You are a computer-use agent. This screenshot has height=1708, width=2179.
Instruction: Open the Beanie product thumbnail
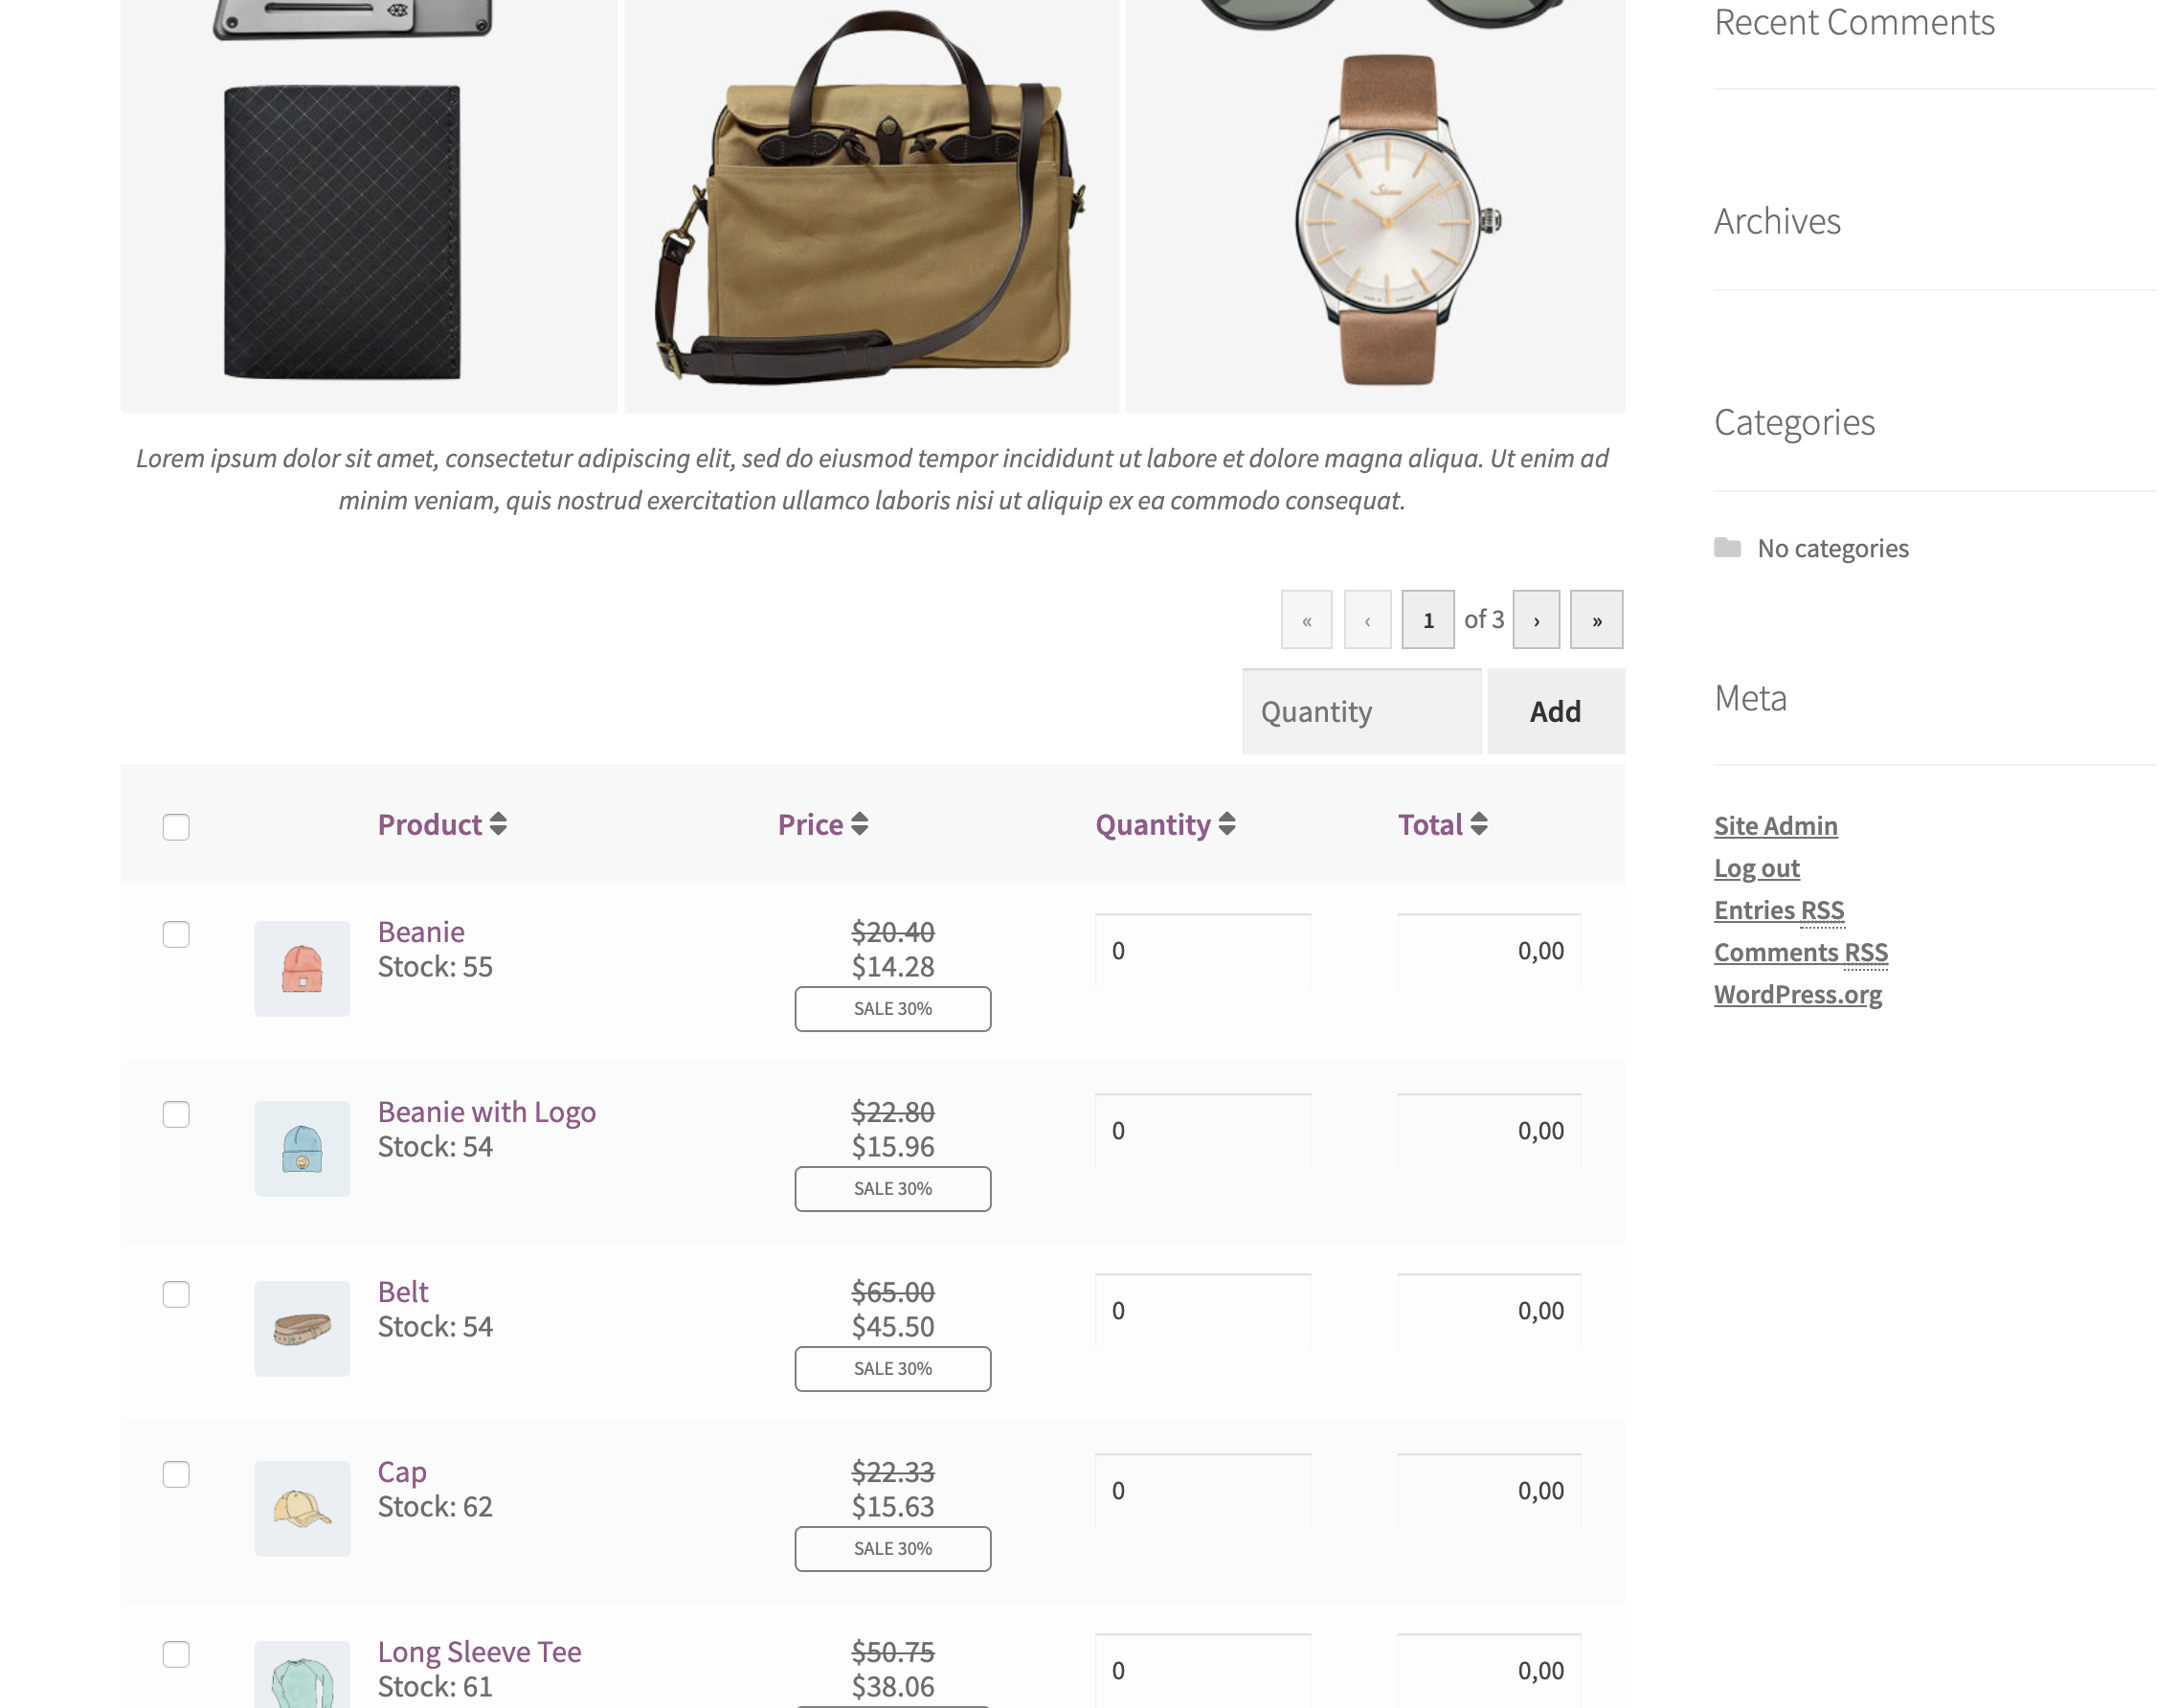302,968
